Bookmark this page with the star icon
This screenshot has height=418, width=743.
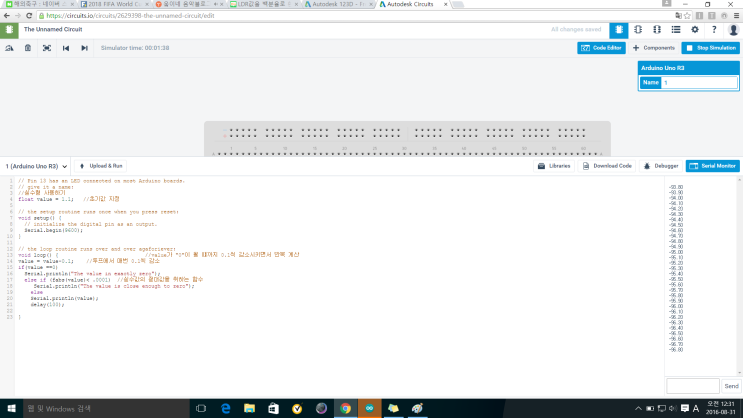(687, 16)
